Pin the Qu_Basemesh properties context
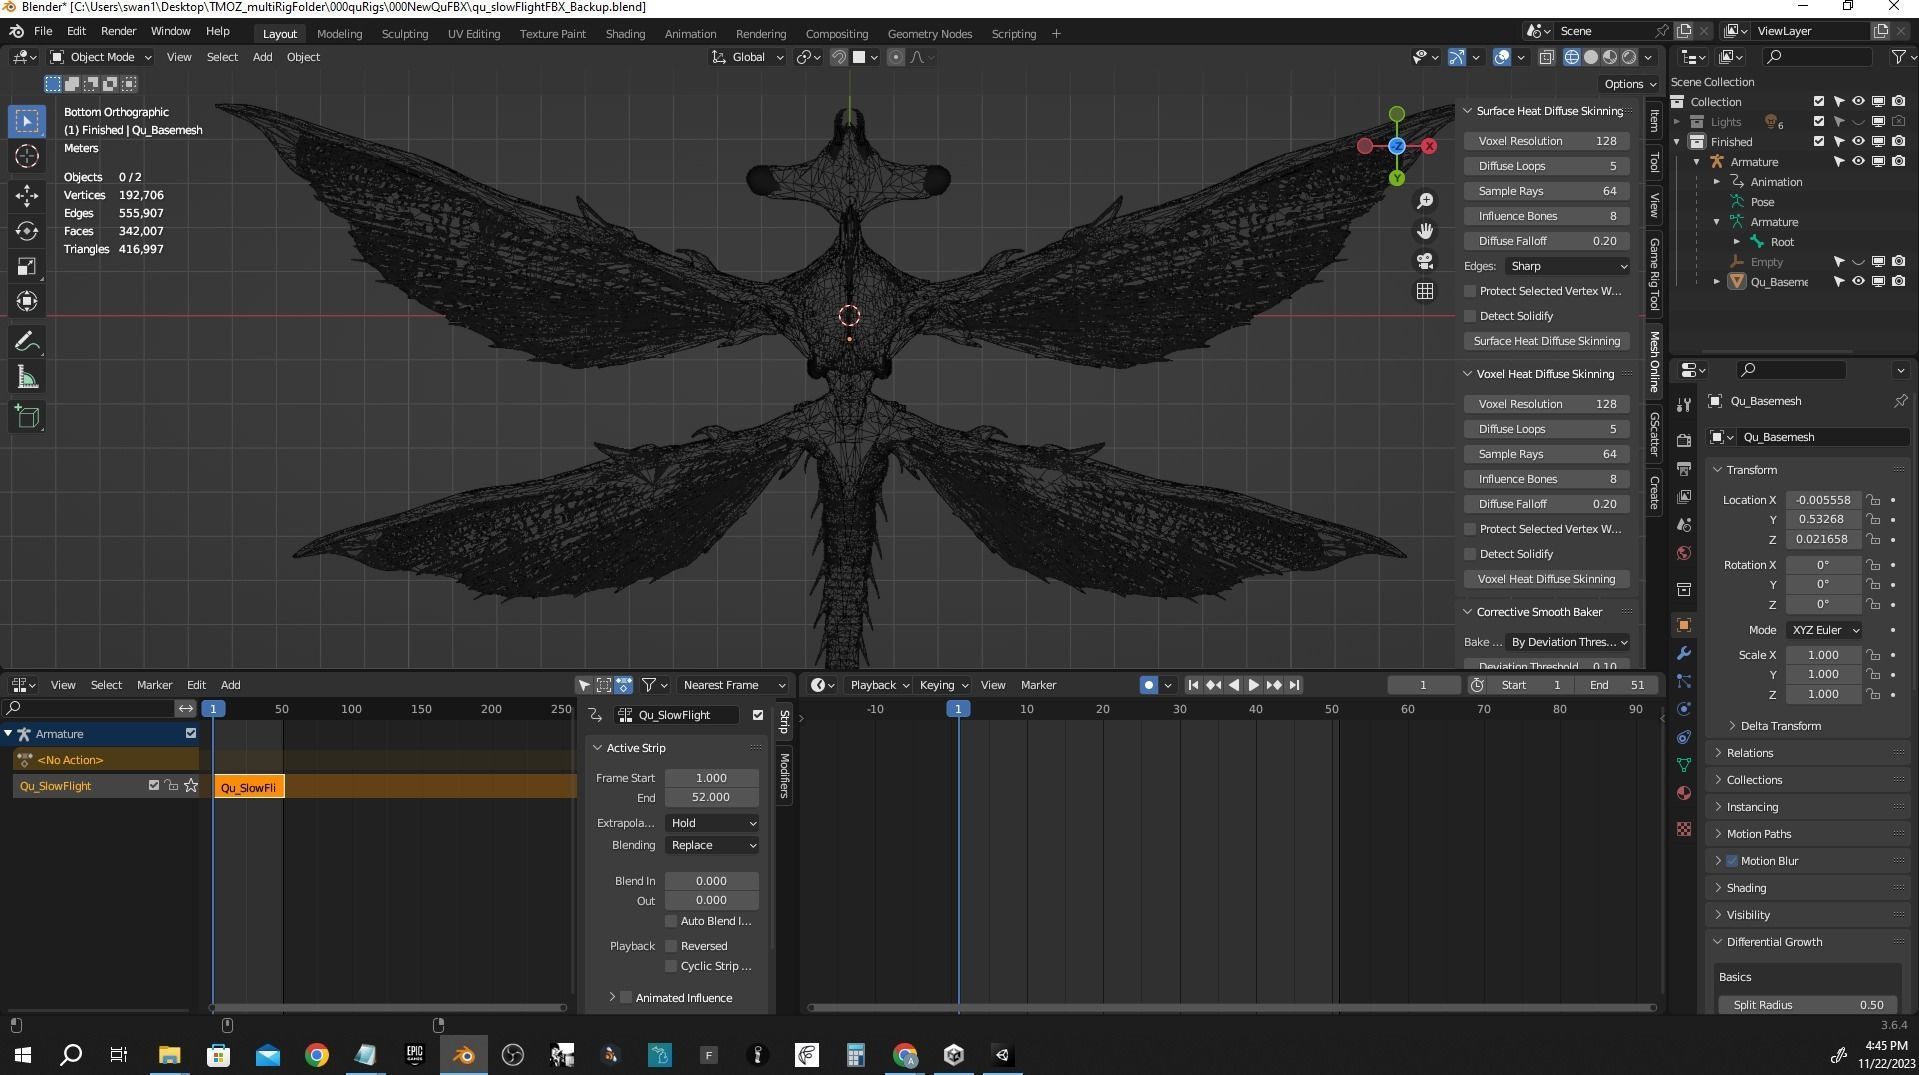 (1900, 401)
